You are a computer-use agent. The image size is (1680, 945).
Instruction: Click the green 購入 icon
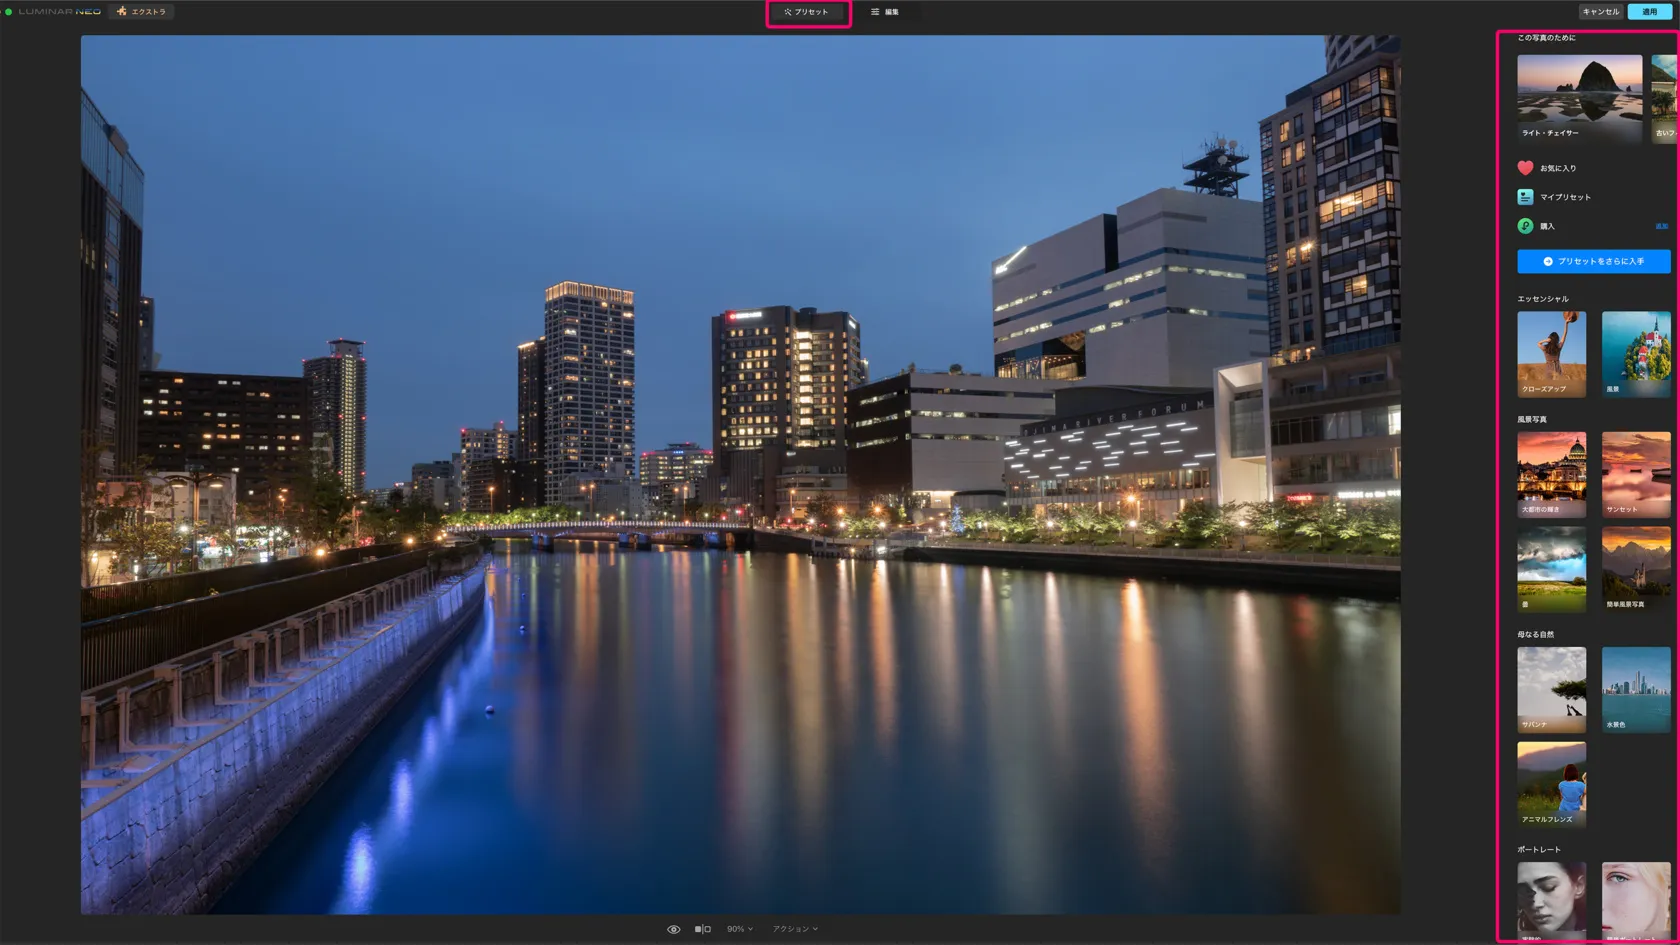coord(1525,226)
